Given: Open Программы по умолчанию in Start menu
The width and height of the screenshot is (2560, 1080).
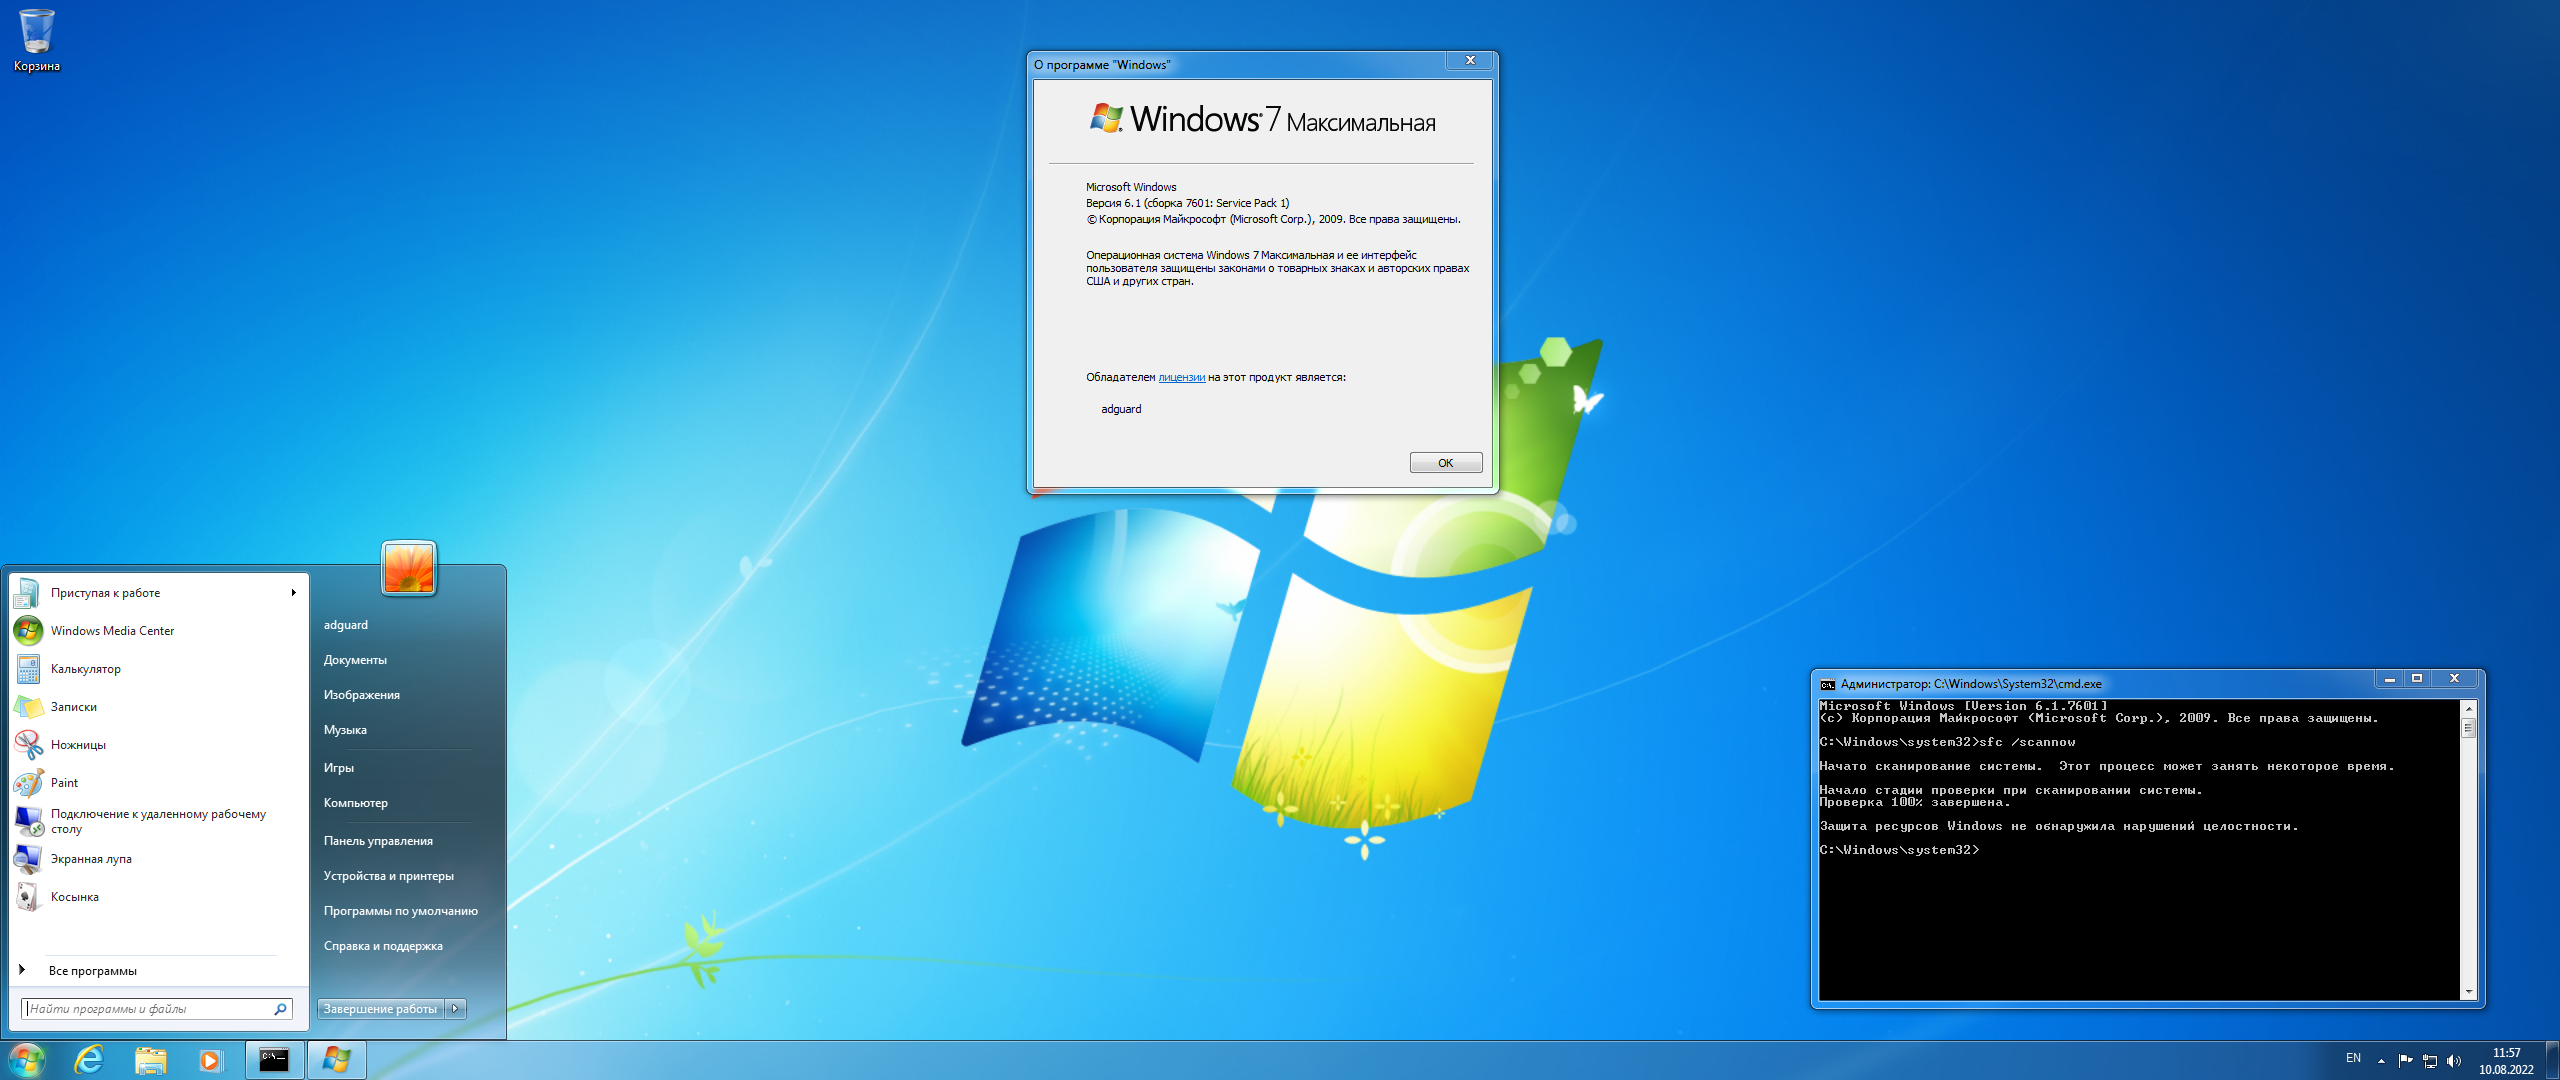Looking at the screenshot, I should (x=401, y=911).
